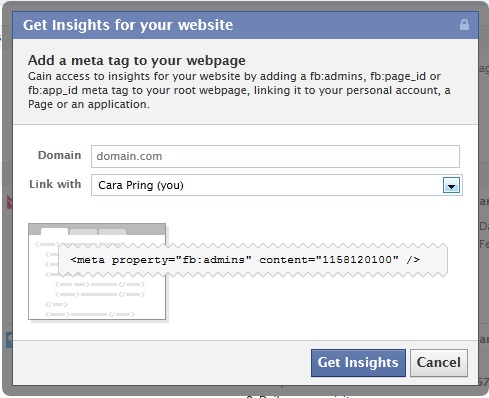Click the lock icon in dialog header
489x398 pixels.
(464, 25)
